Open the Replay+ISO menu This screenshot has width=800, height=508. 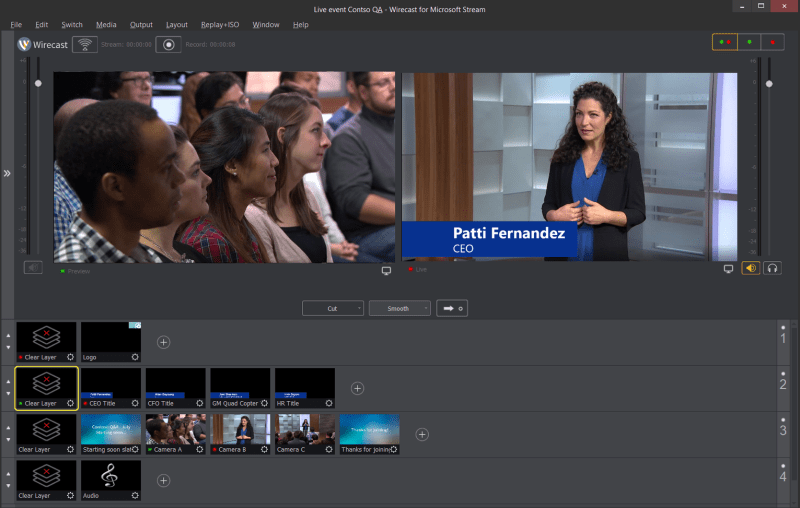click(220, 24)
